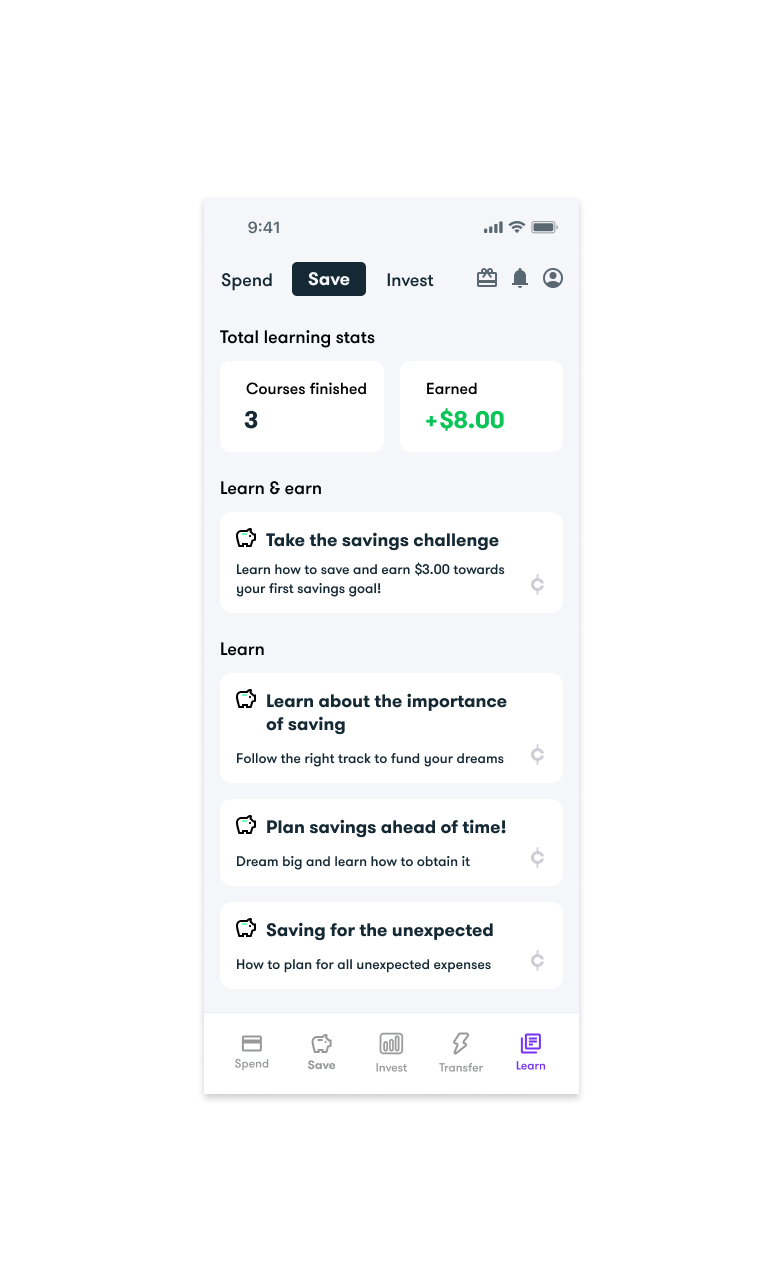The width and height of the screenshot is (763, 1268).
Task: Open Take the savings challenge
Action: [391, 562]
